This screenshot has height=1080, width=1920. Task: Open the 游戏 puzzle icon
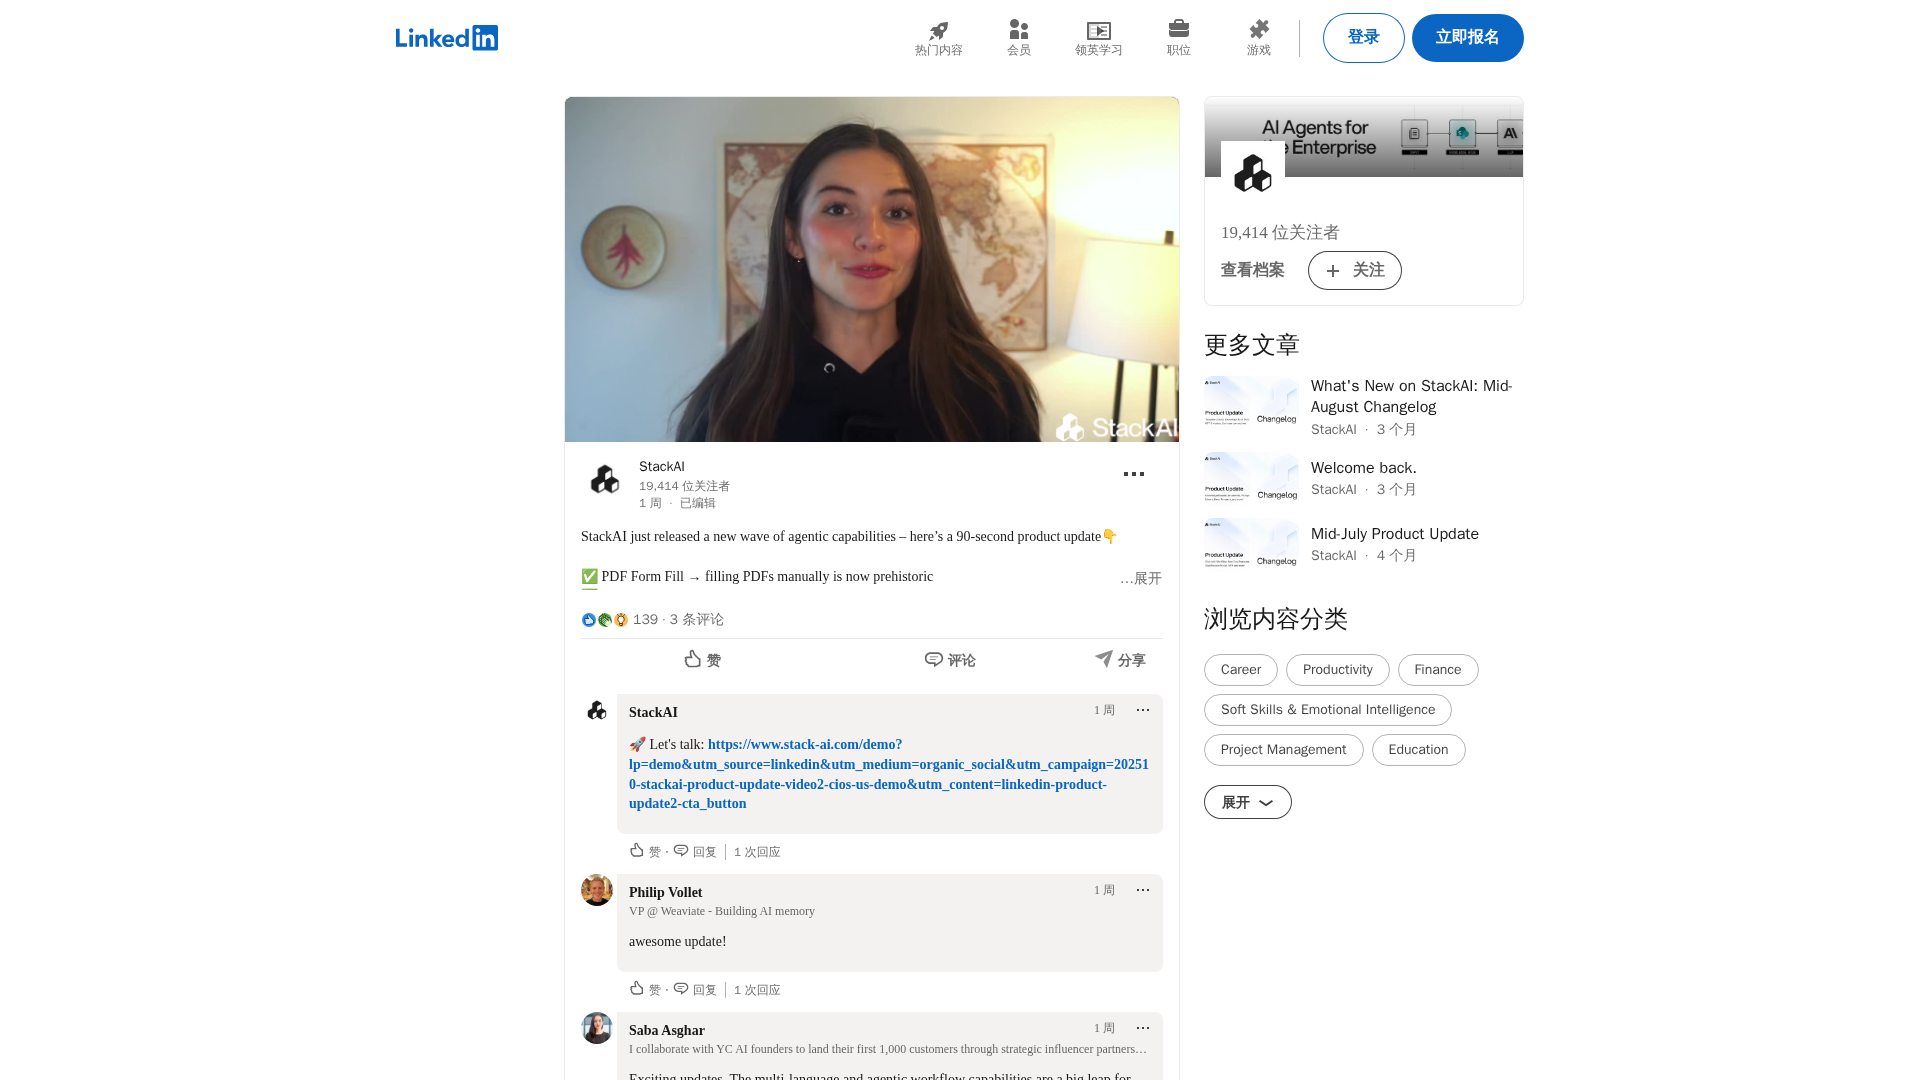pos(1258,30)
